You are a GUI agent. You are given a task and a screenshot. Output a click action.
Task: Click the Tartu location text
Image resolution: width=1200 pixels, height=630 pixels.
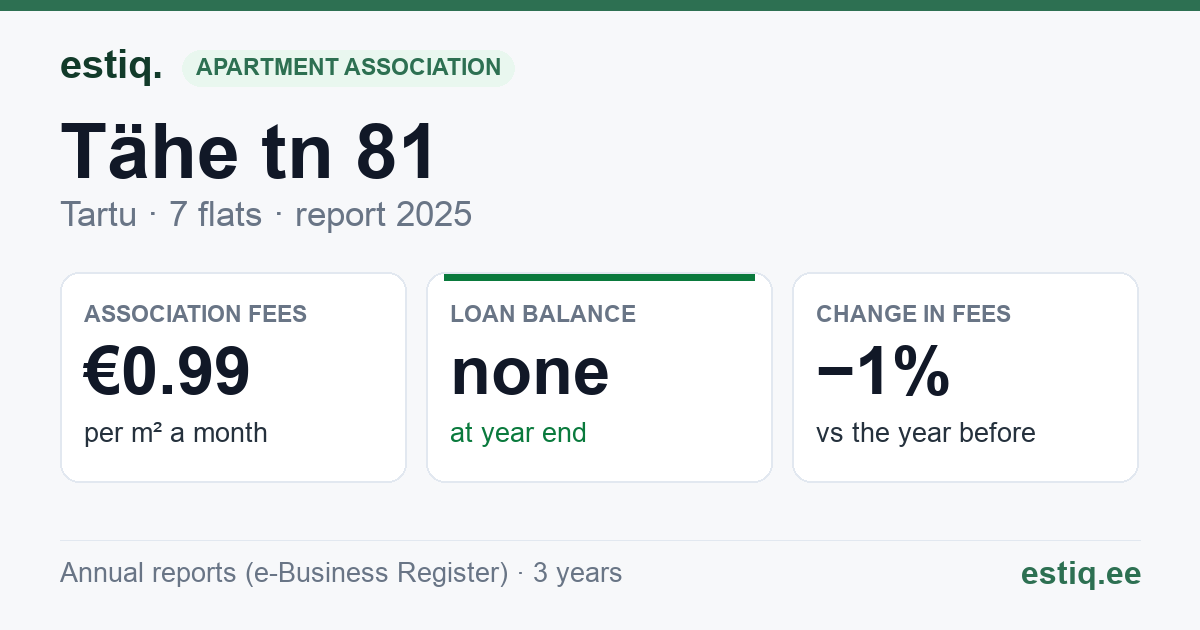pyautogui.click(x=98, y=214)
